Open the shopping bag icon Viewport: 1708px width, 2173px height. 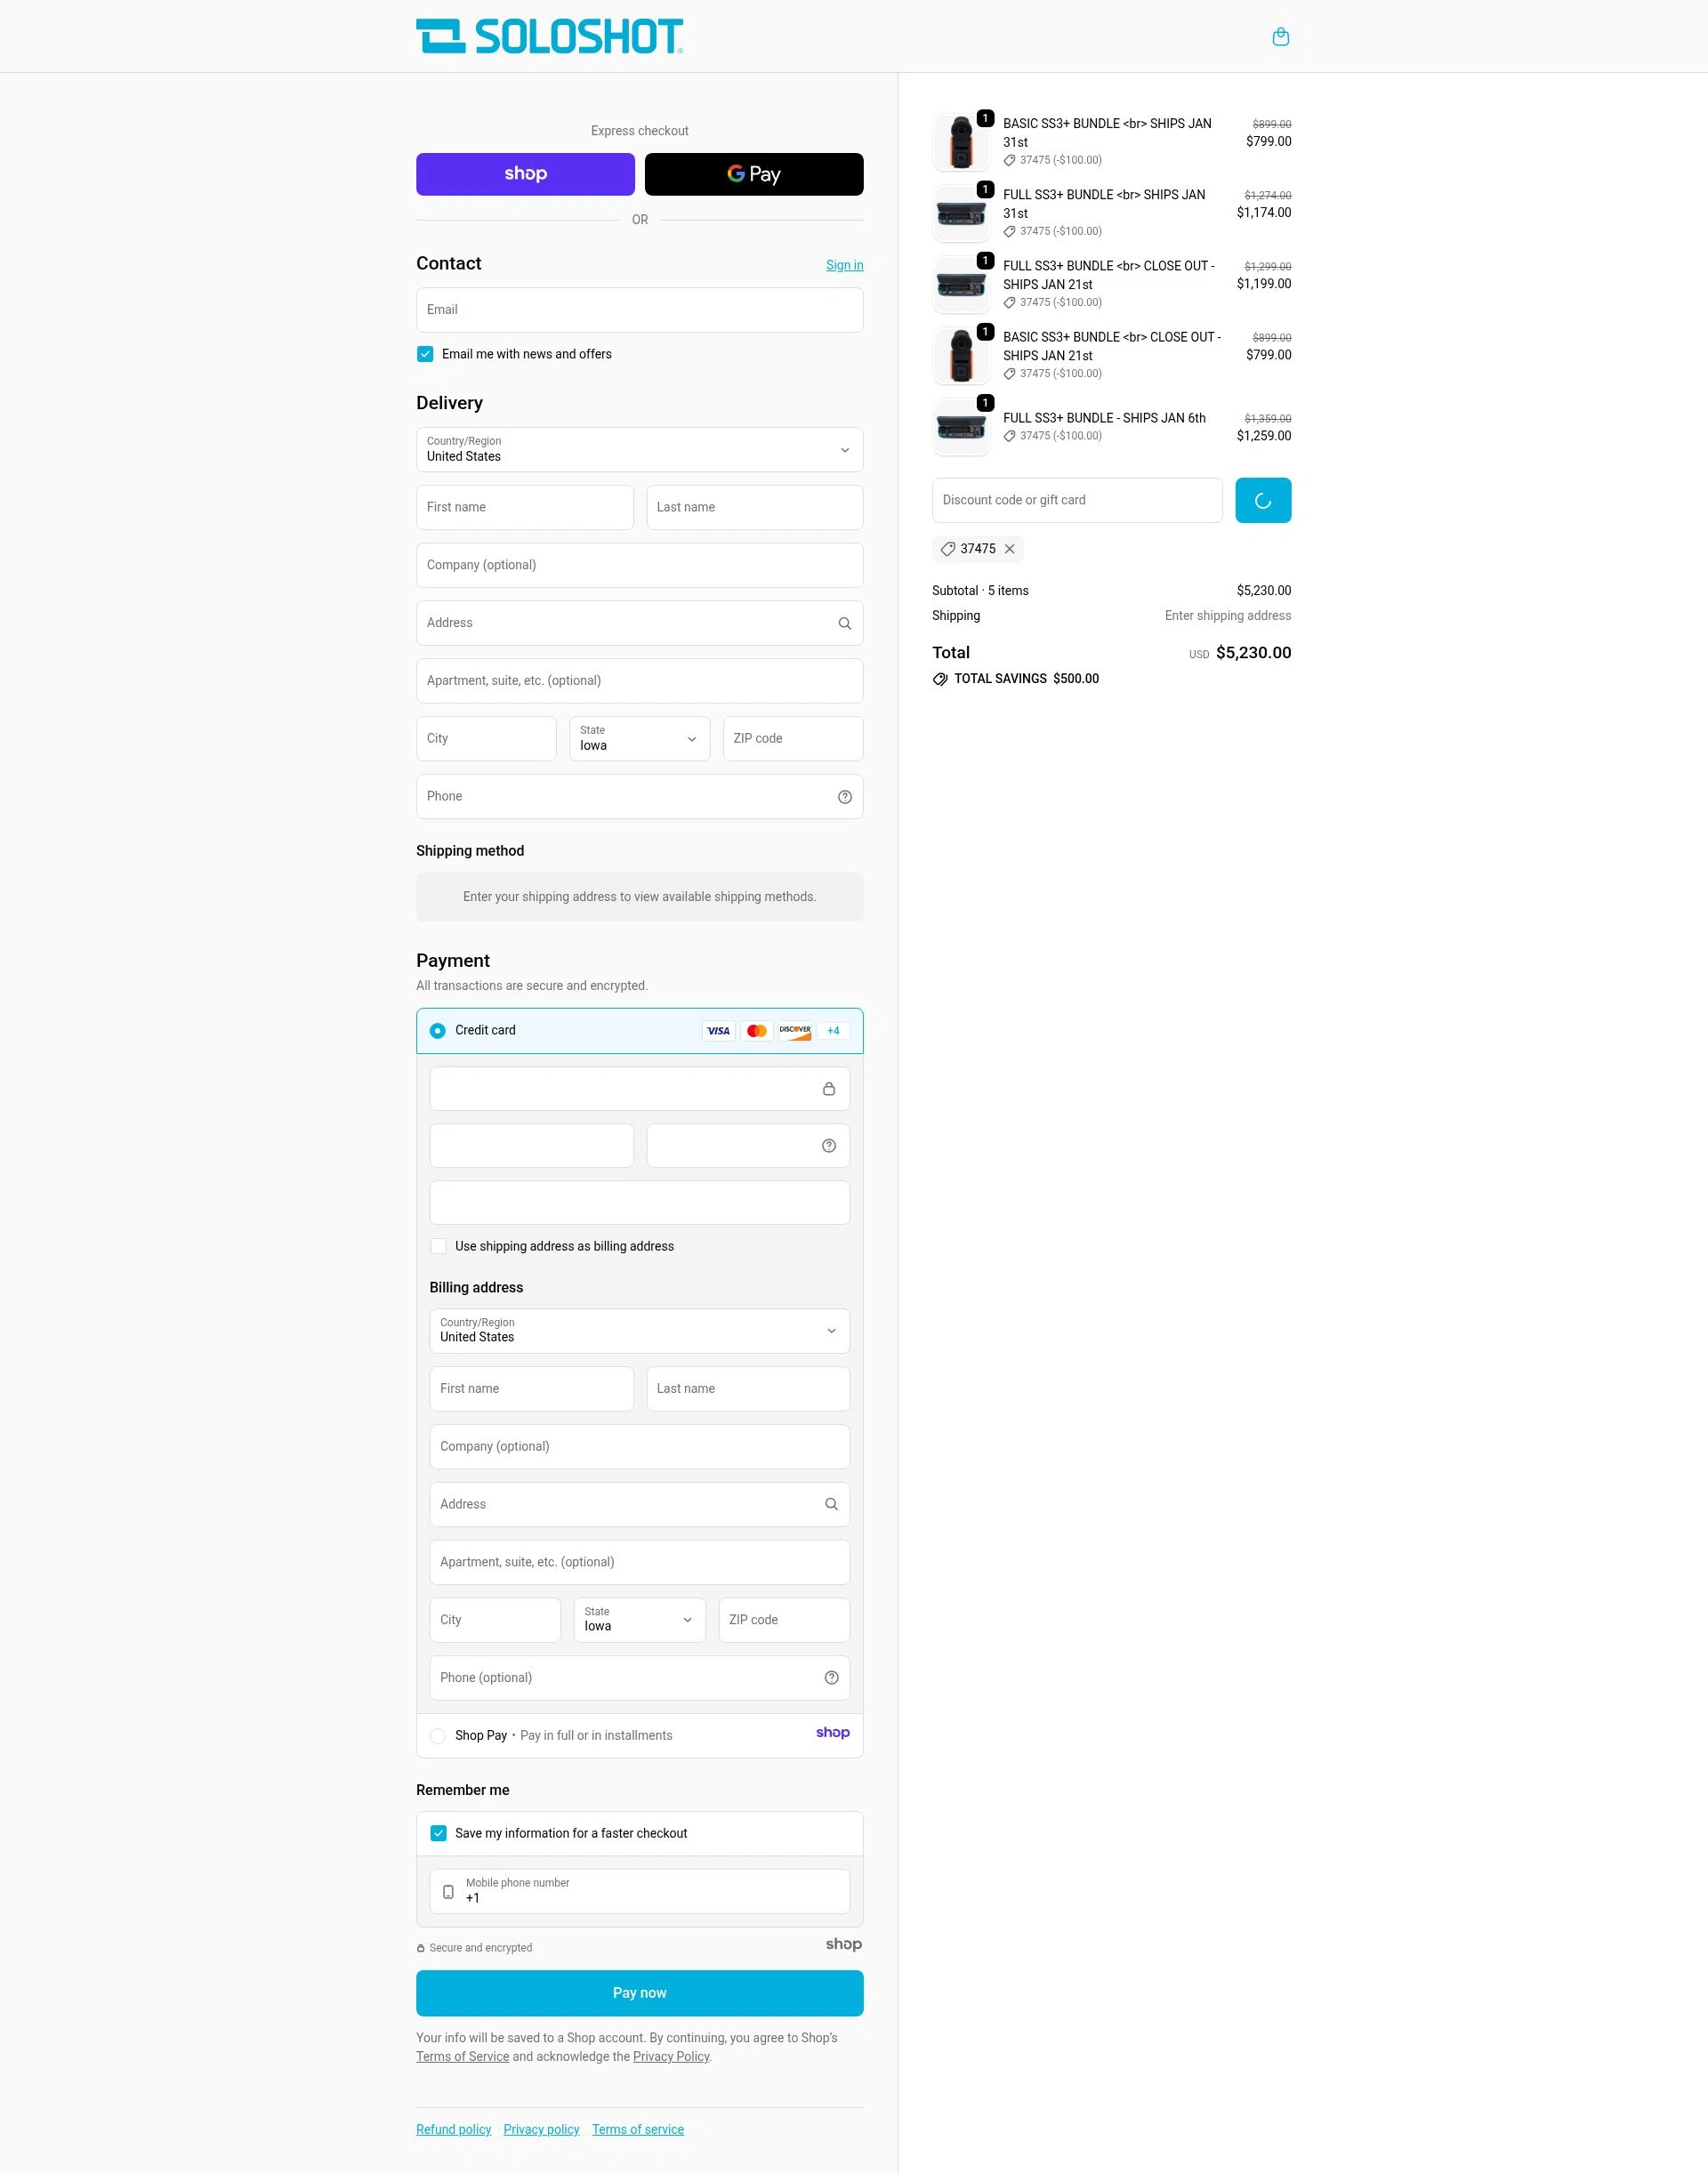(x=1281, y=36)
